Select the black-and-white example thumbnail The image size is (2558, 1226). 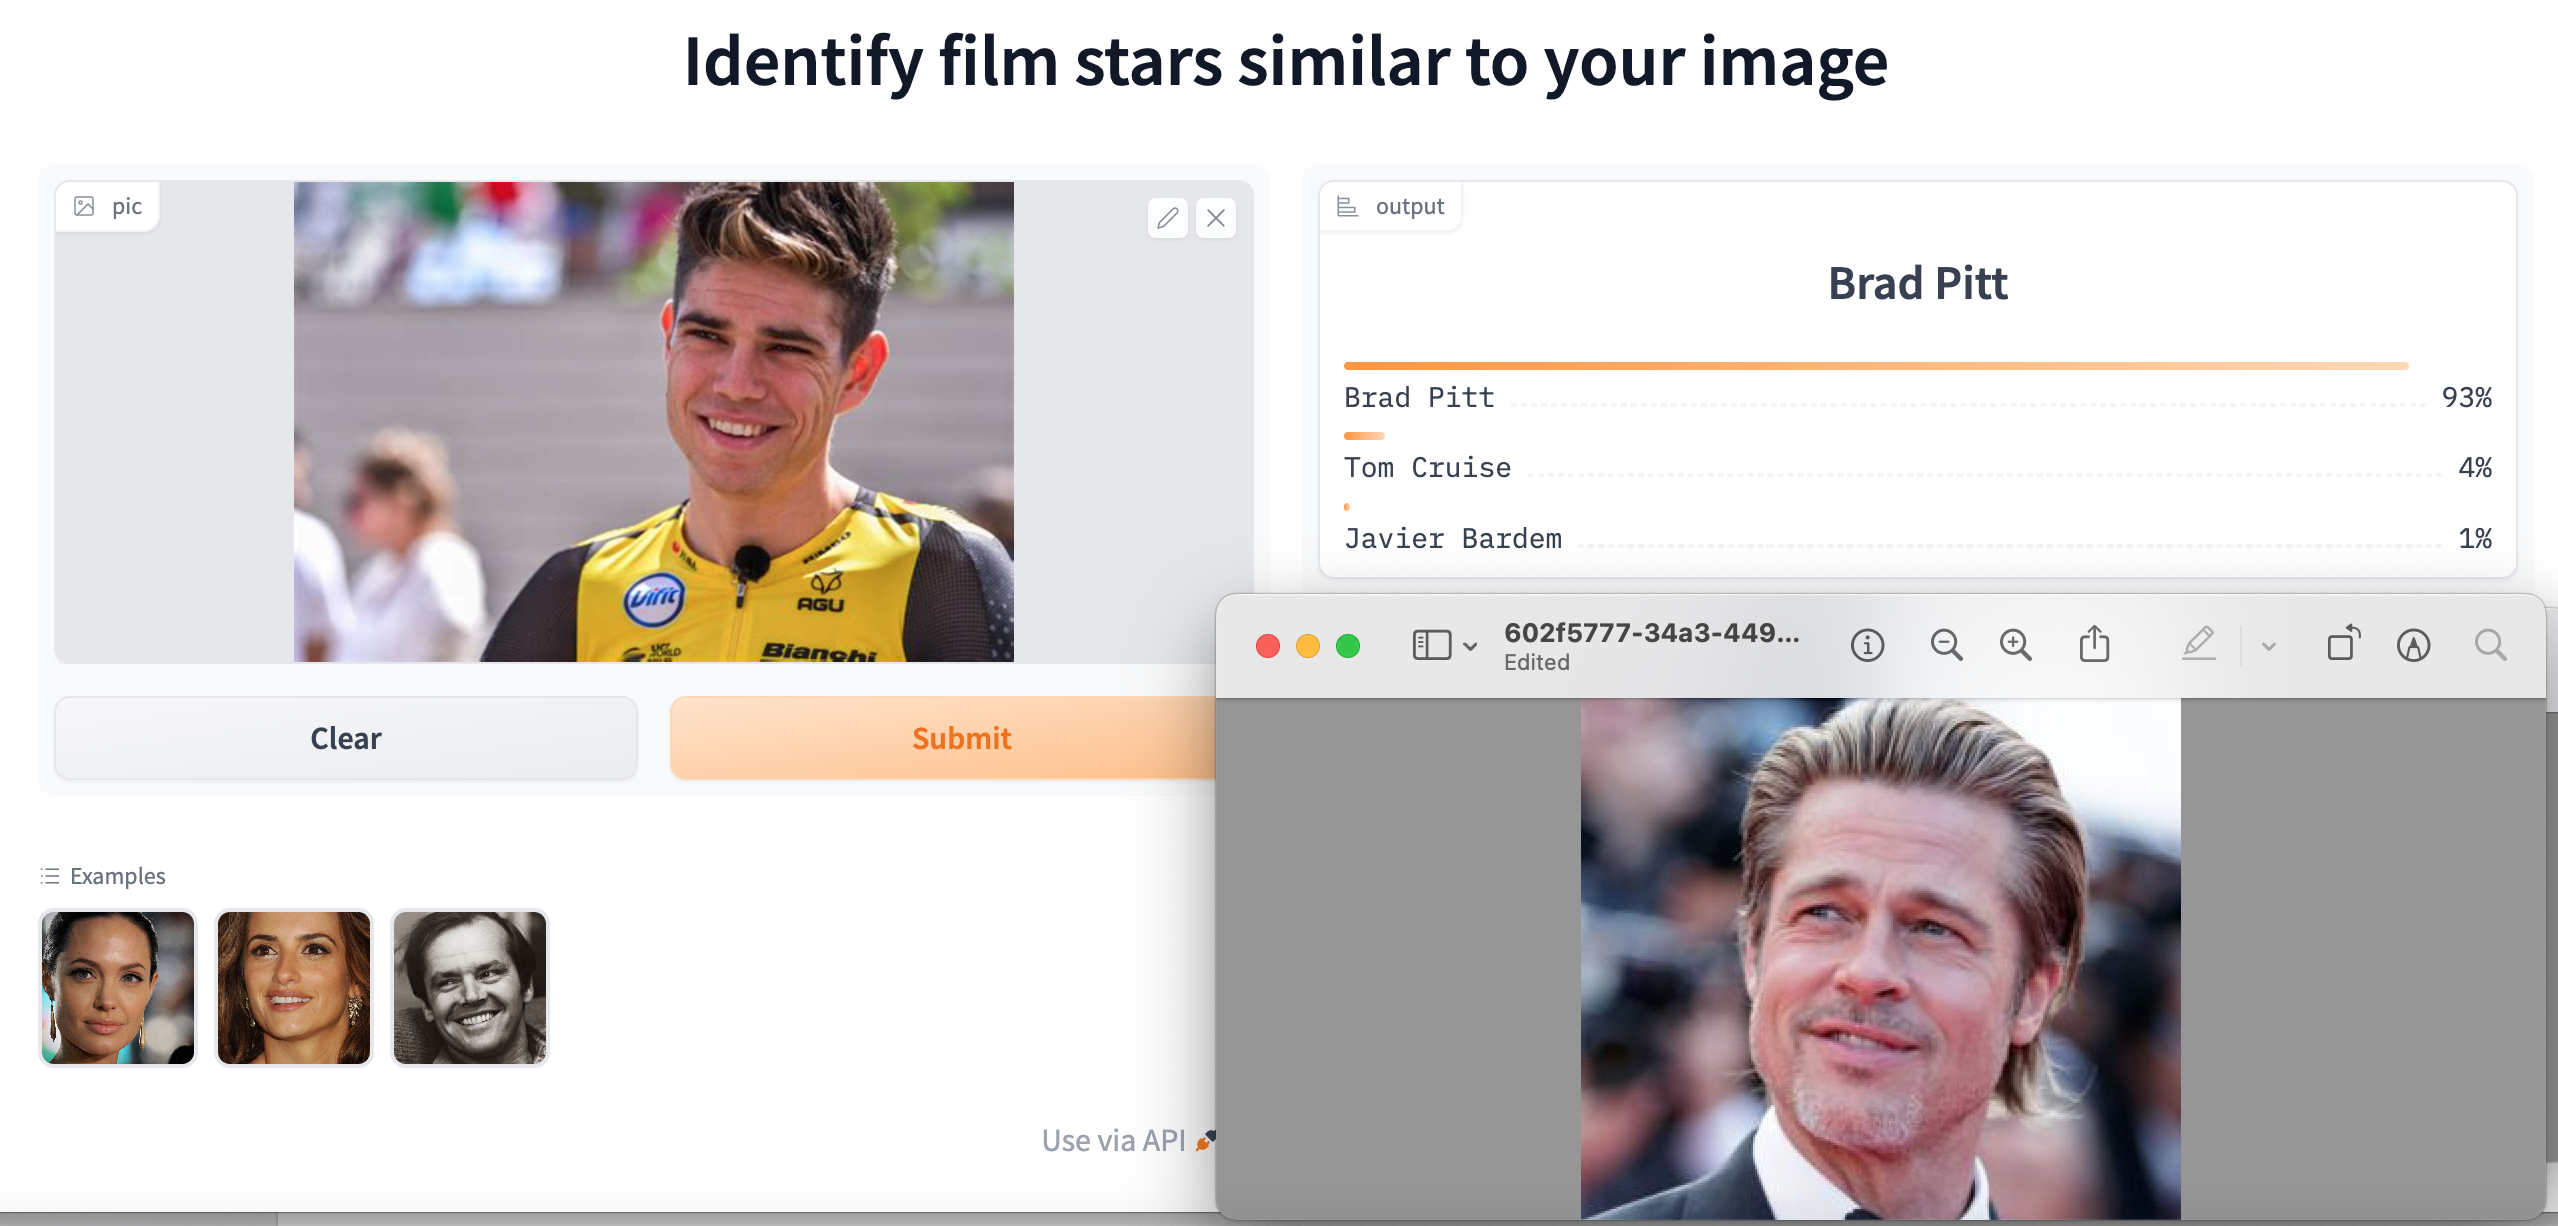tap(469, 987)
